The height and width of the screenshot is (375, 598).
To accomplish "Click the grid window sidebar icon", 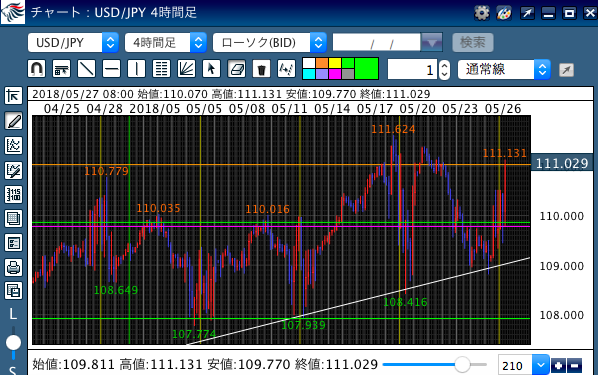I will coord(13,219).
